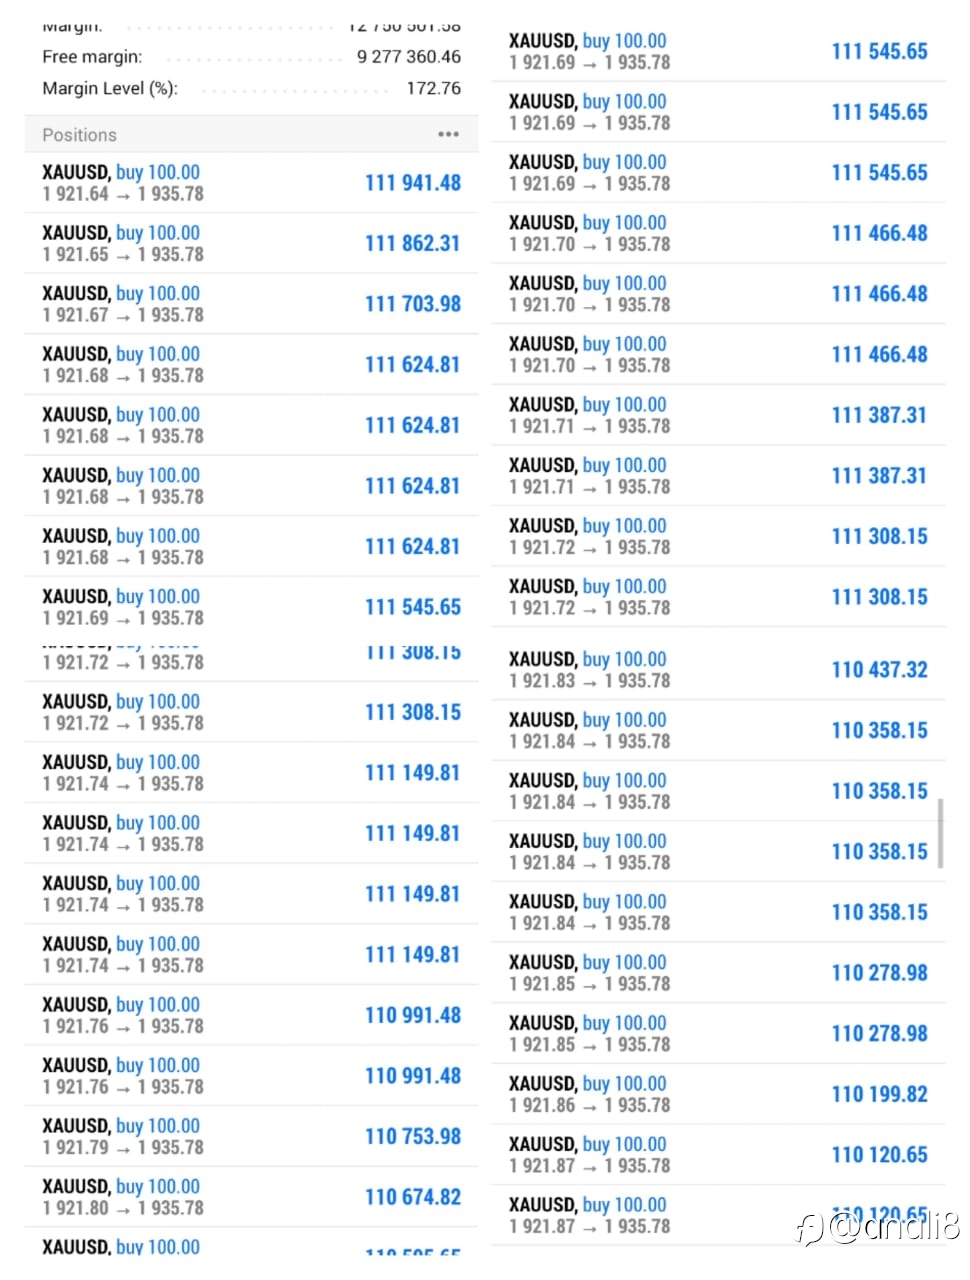Screen dimensions: 970x1280
Task: Click the right-side scrollbar handle
Action: coord(940,832)
